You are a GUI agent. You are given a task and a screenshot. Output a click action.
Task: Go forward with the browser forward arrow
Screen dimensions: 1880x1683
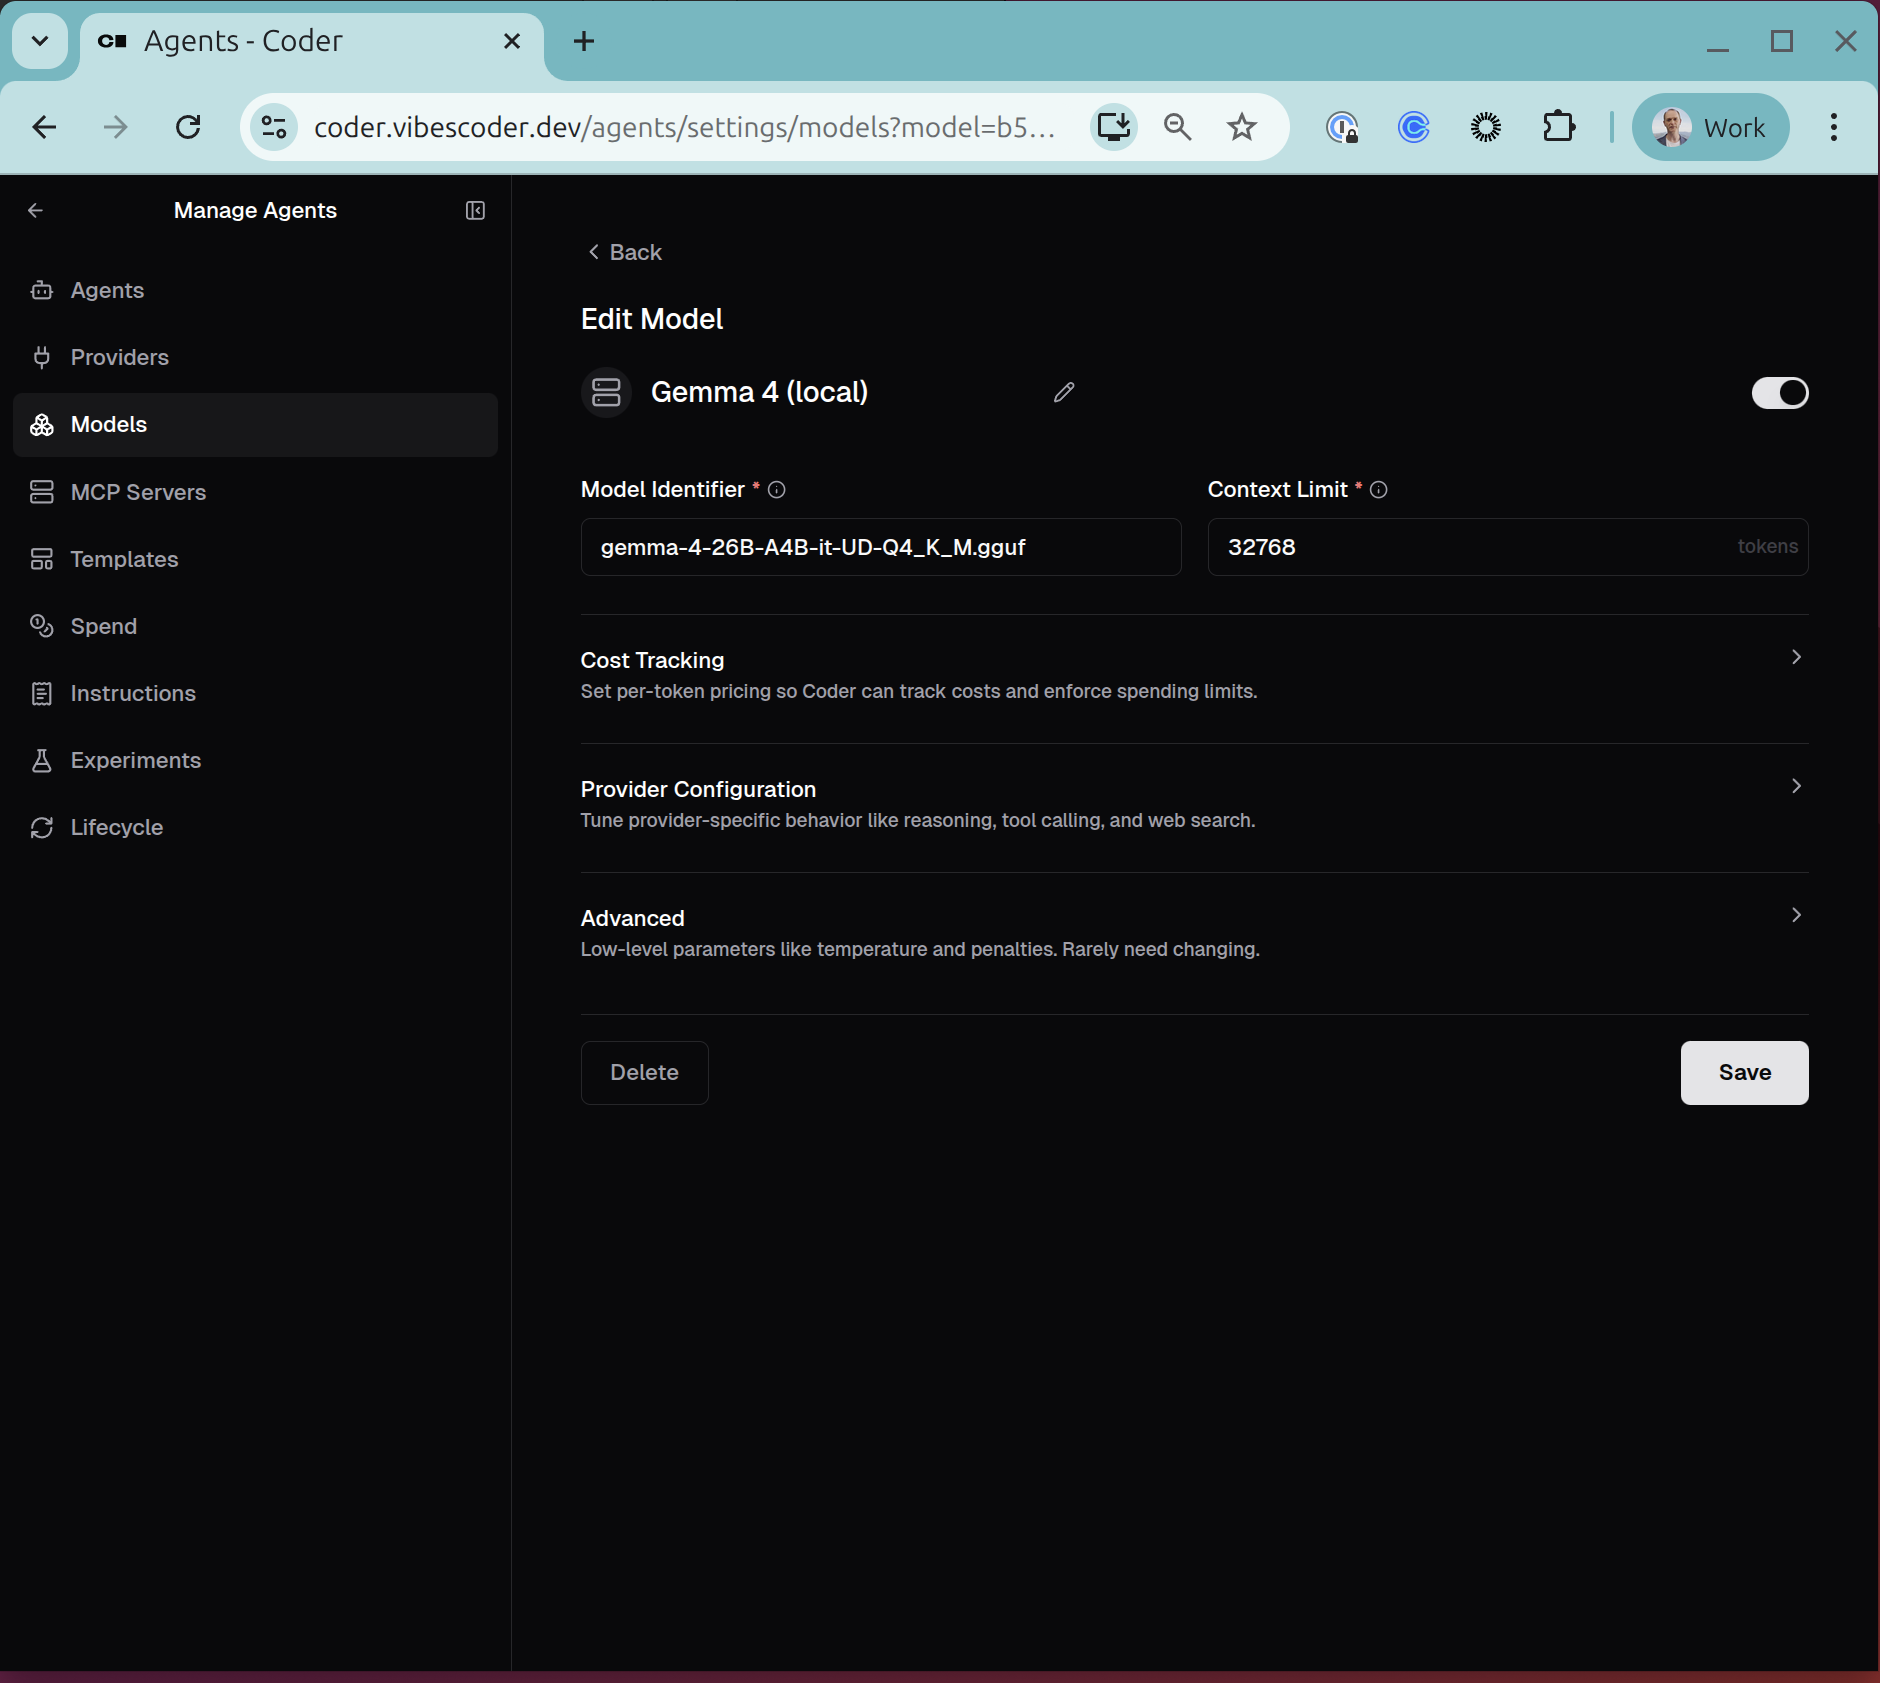click(x=116, y=127)
